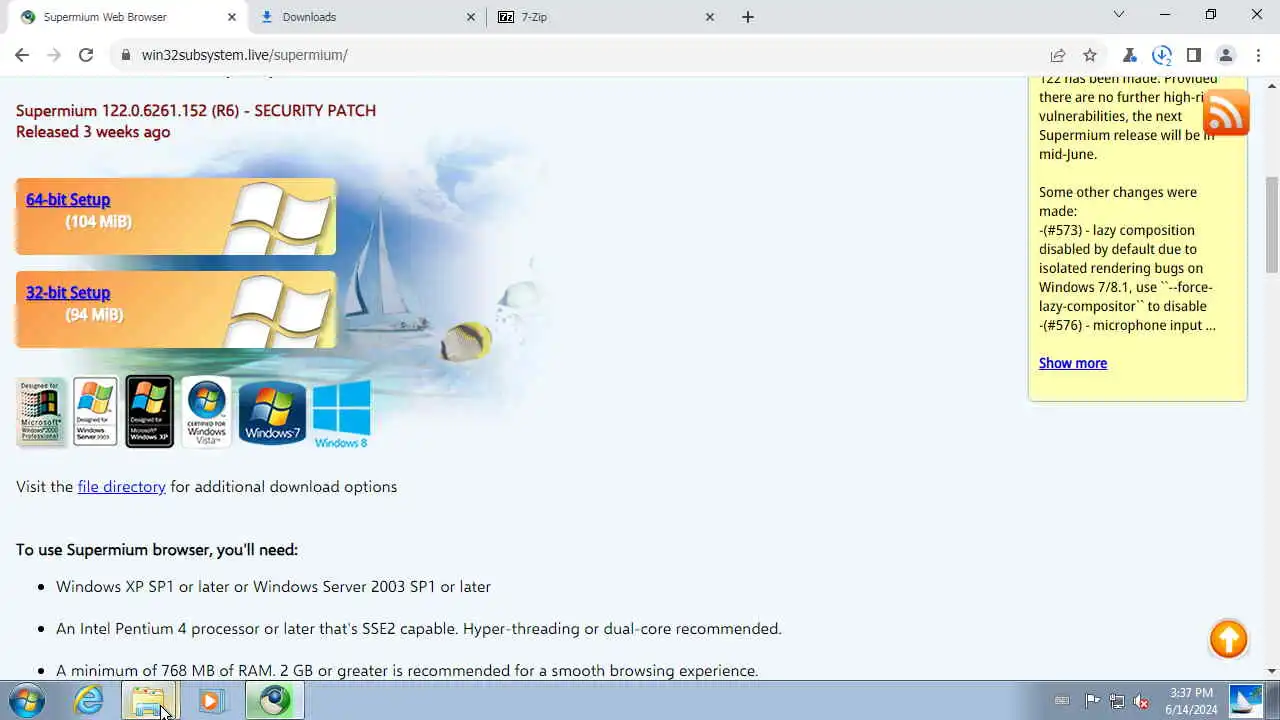Open Windows Media Player from taskbar
Viewport: 1280px width, 720px height.
tap(211, 701)
